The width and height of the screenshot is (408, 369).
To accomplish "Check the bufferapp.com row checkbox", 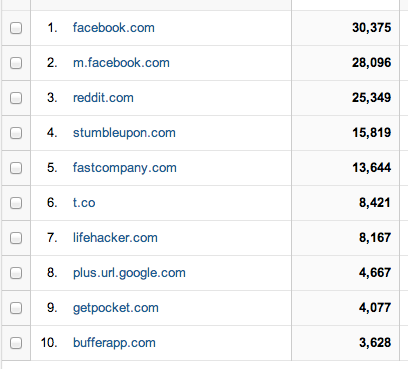I will click(16, 343).
